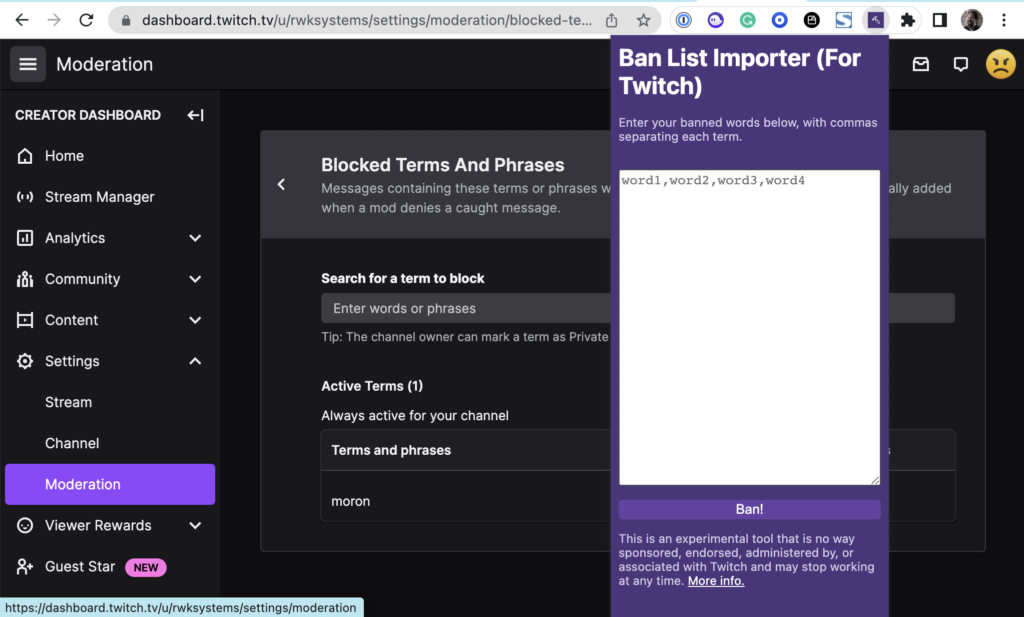Open the angry-face user avatar menu
Image resolution: width=1024 pixels, height=617 pixels.
tap(1000, 64)
